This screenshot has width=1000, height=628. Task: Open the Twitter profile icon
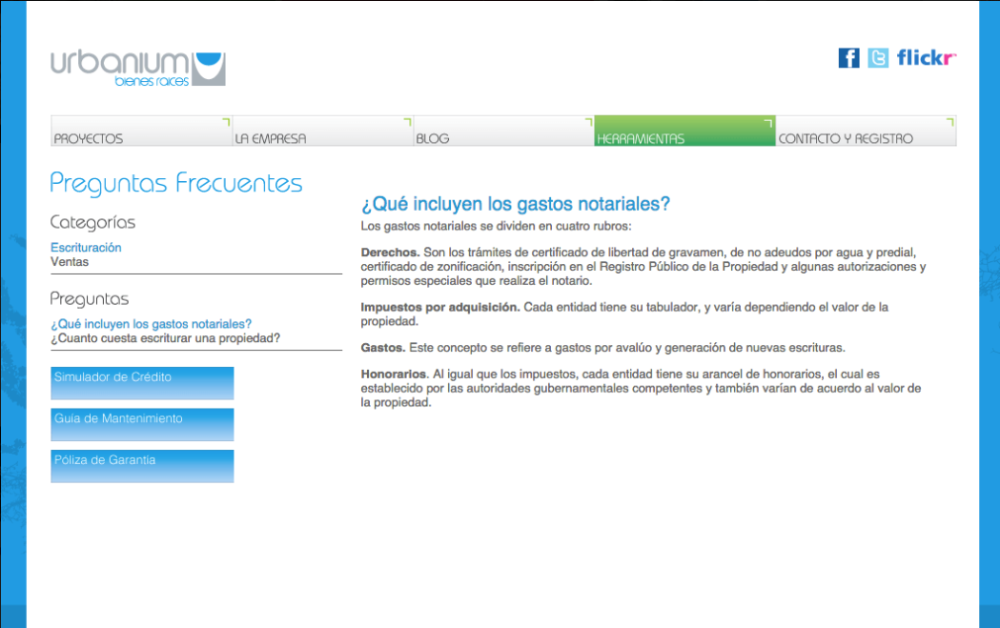click(x=878, y=58)
